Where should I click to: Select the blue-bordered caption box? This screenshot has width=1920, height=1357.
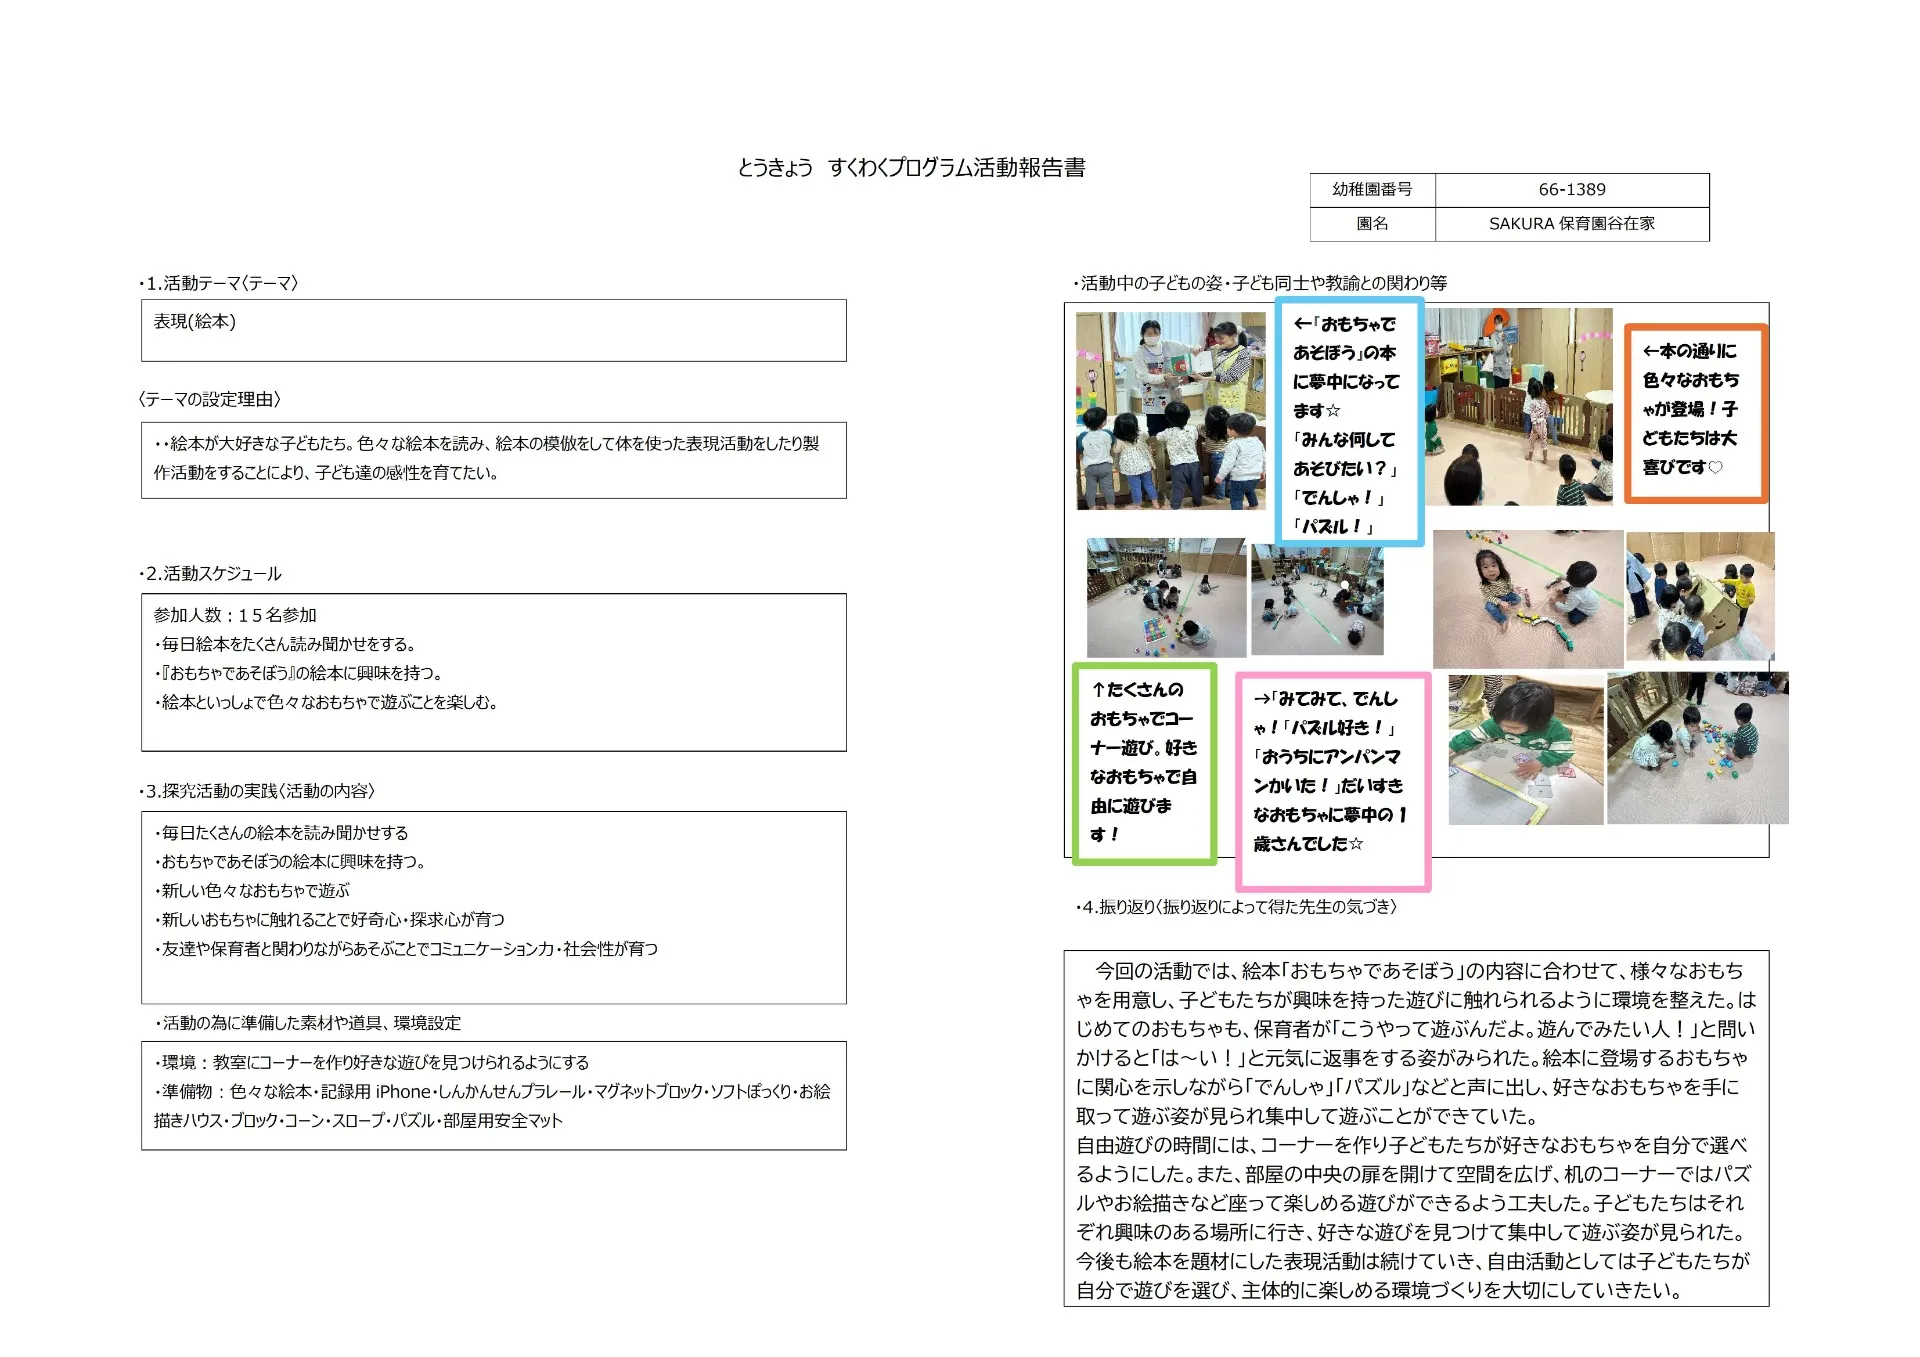pos(1348,423)
